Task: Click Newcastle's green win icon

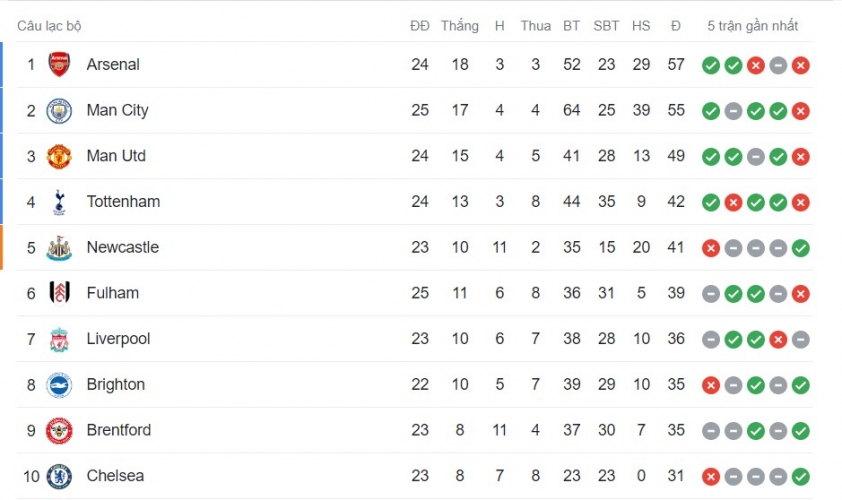Action: coord(800,248)
